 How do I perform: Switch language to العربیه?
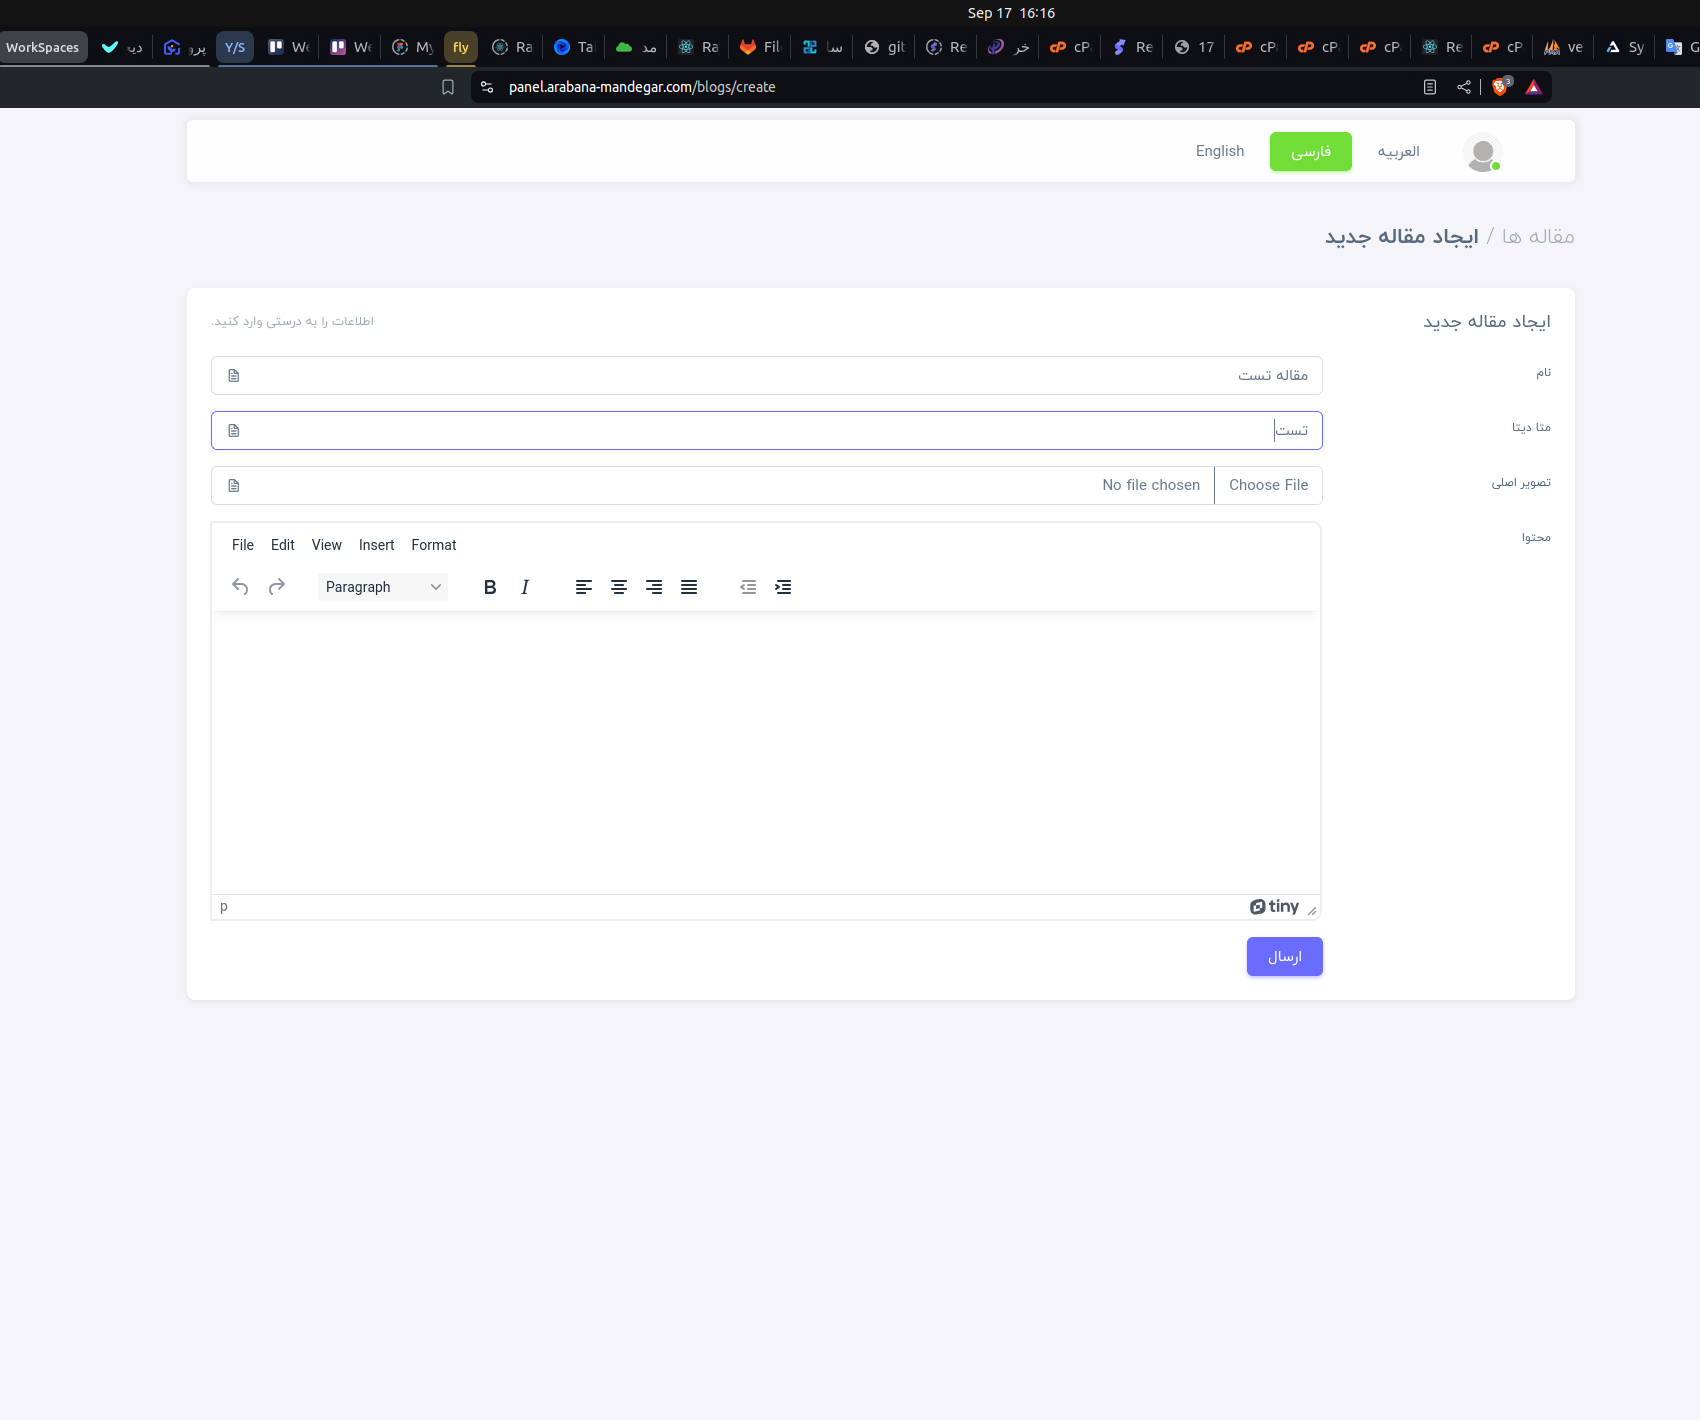(1398, 151)
